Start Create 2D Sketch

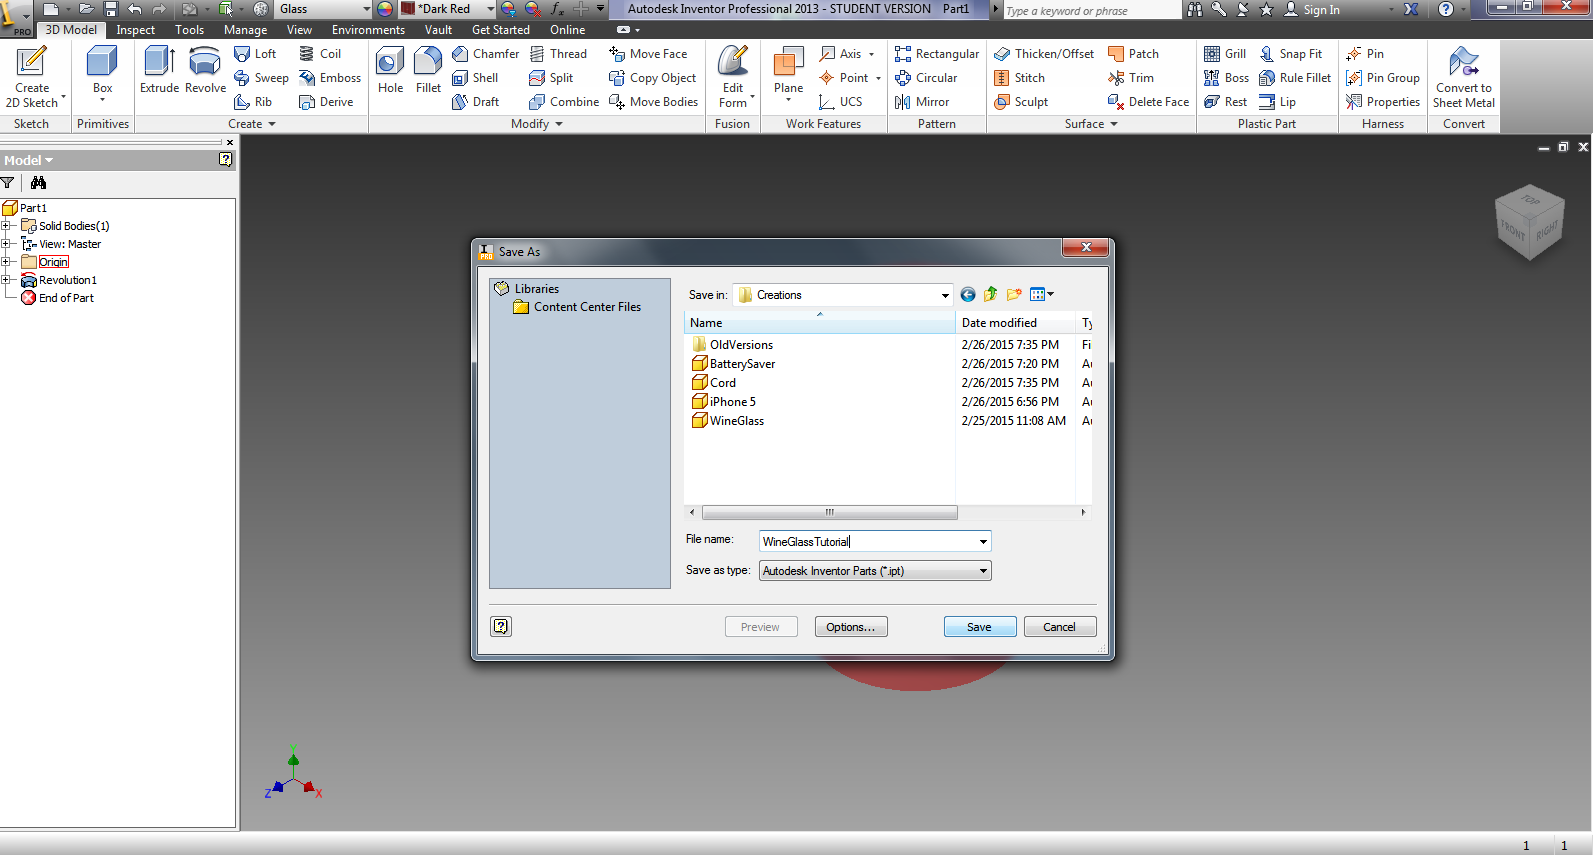pyautogui.click(x=32, y=76)
